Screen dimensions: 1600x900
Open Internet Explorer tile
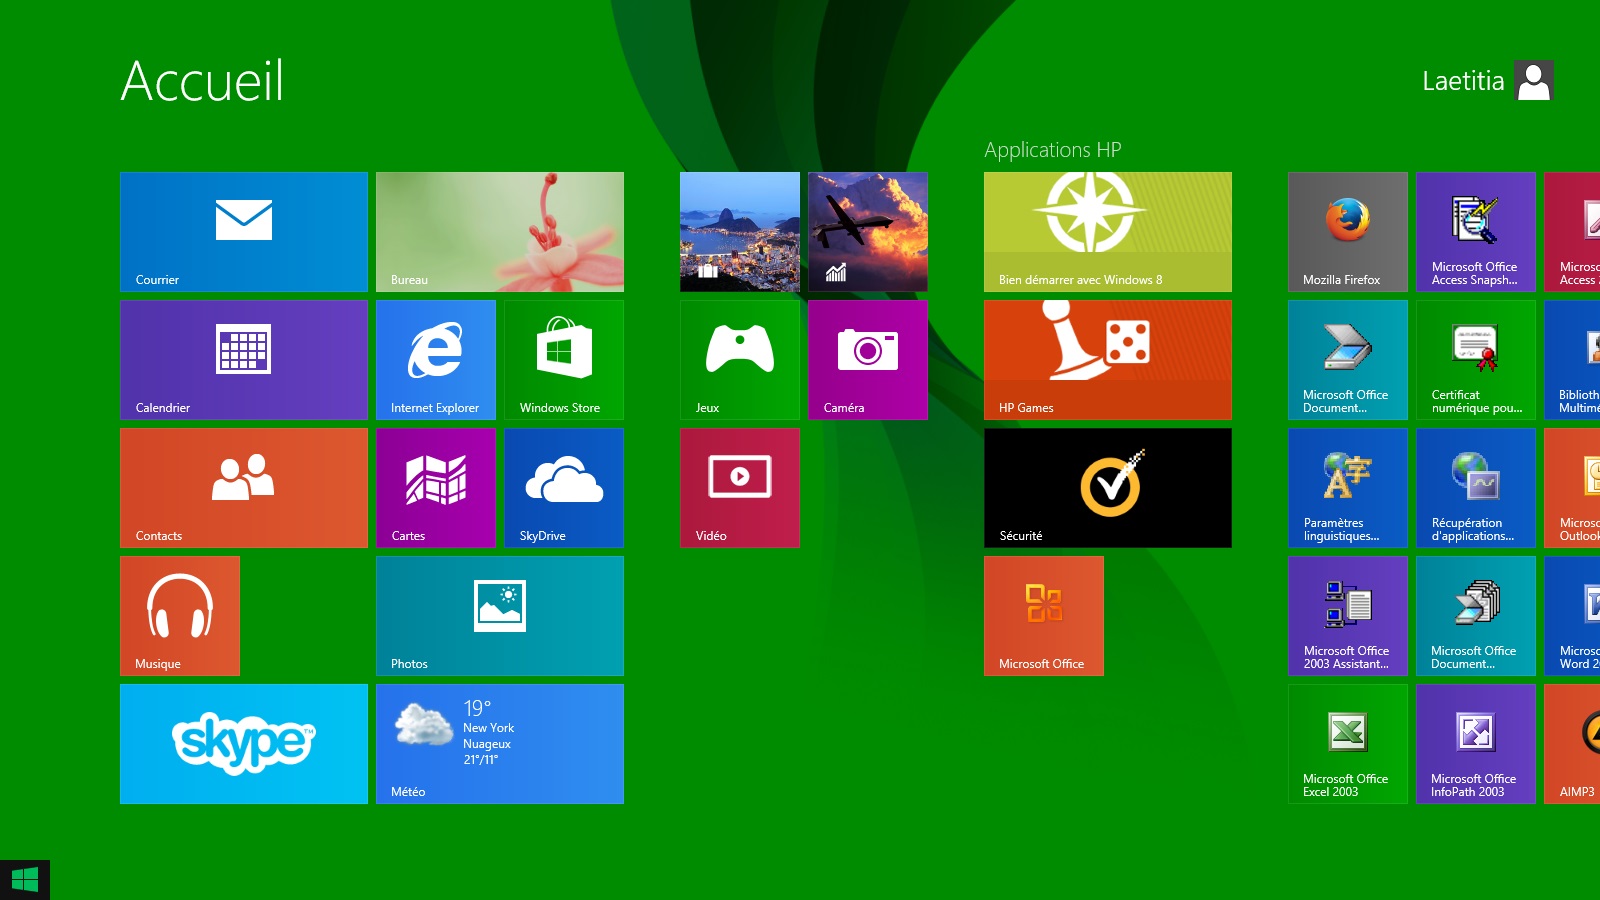[x=436, y=360]
